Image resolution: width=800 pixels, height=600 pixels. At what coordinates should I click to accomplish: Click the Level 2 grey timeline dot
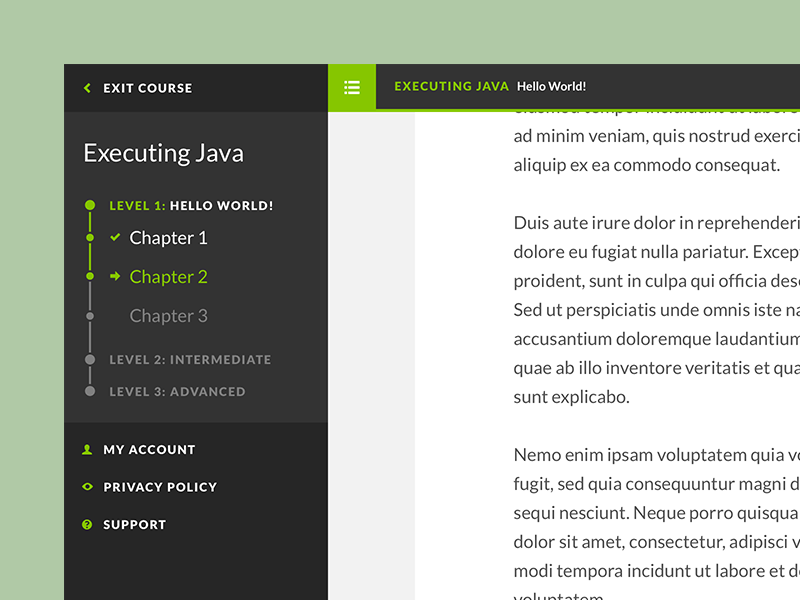point(90,359)
